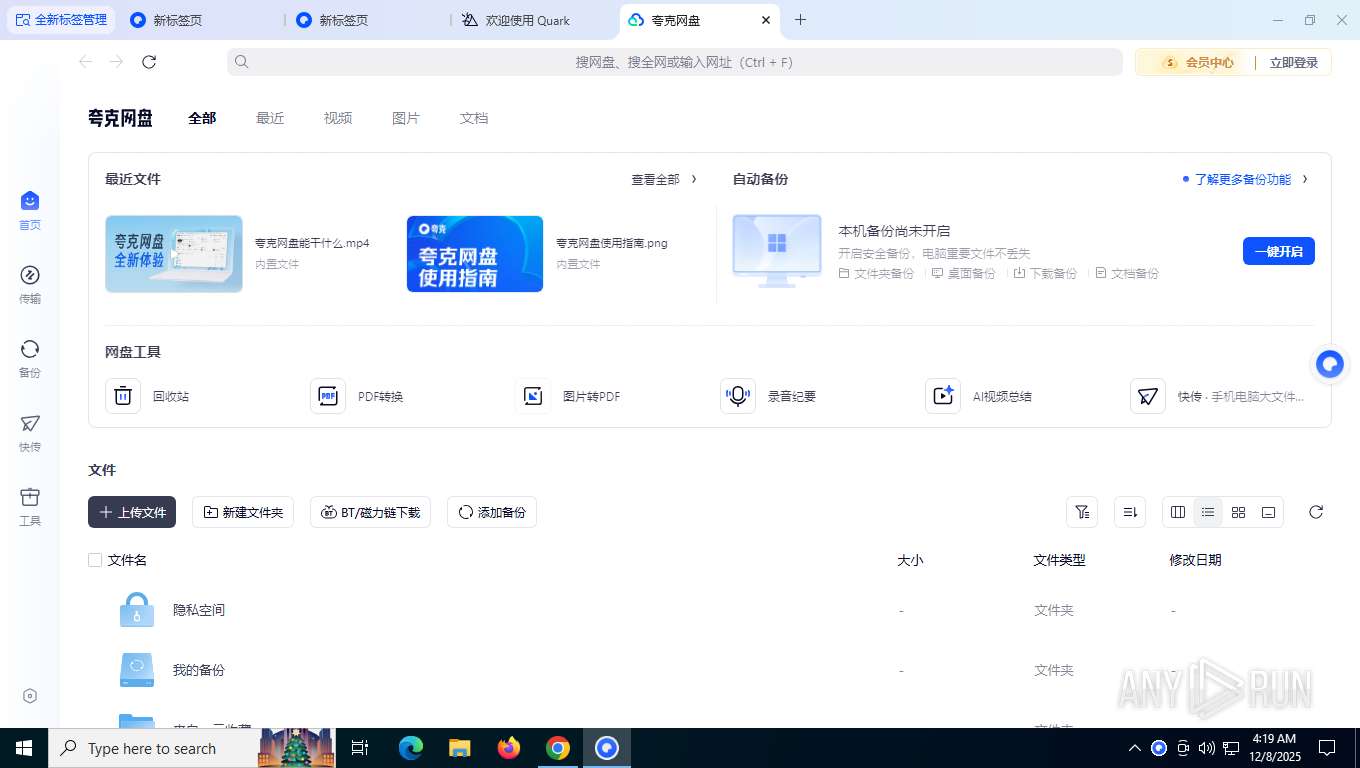
Task: Open Google Chrome from the taskbar
Action: tap(558, 748)
